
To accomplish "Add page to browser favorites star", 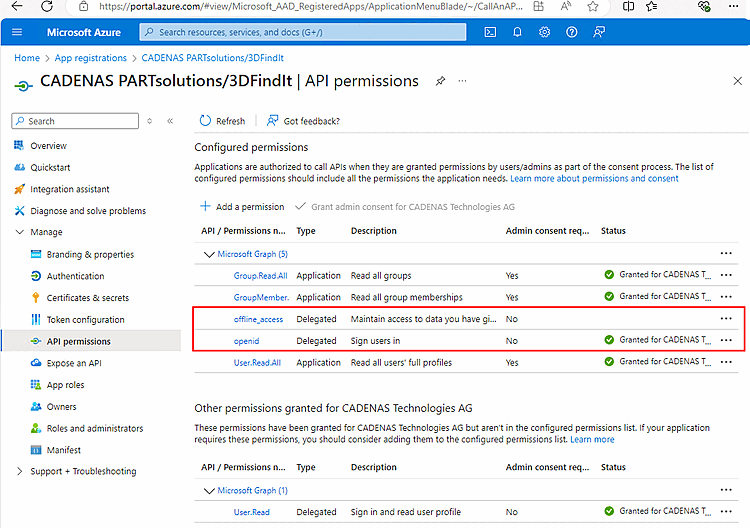I will click(593, 6).
